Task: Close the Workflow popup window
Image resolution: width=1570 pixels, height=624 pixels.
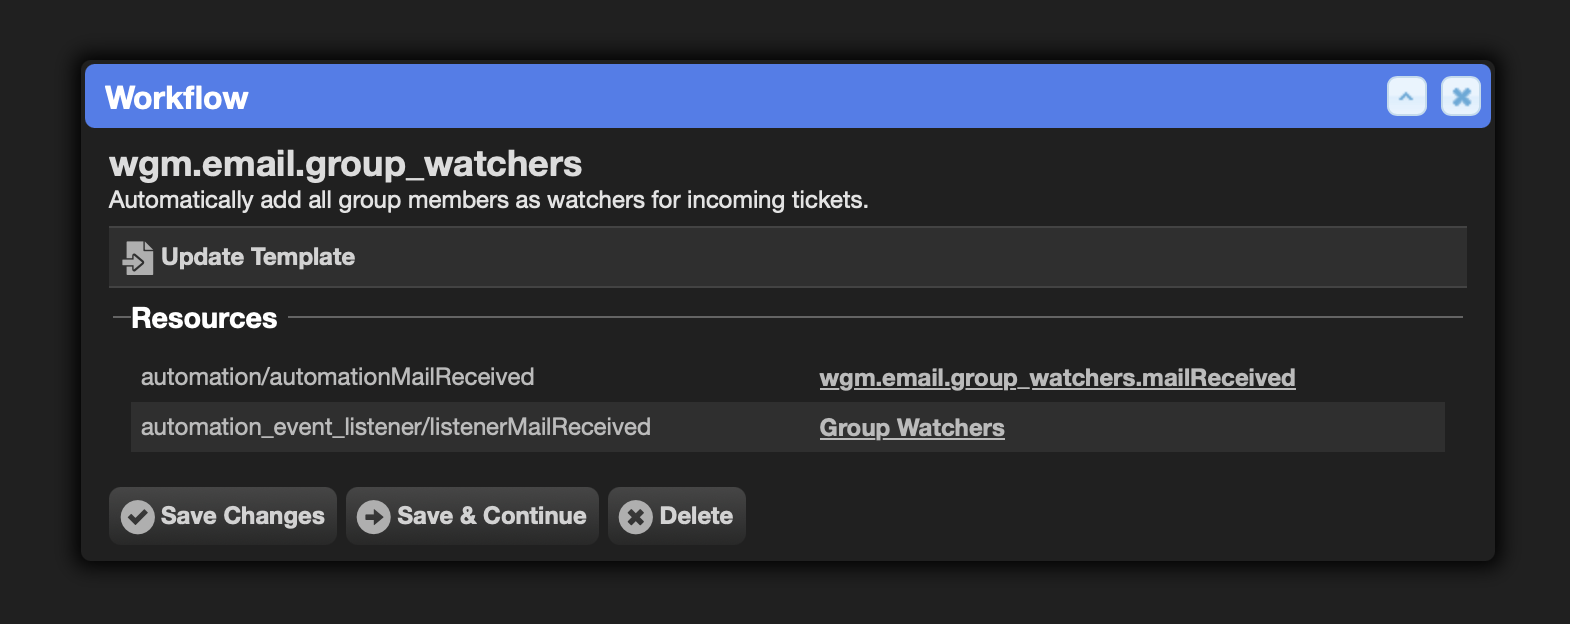Action: point(1460,97)
